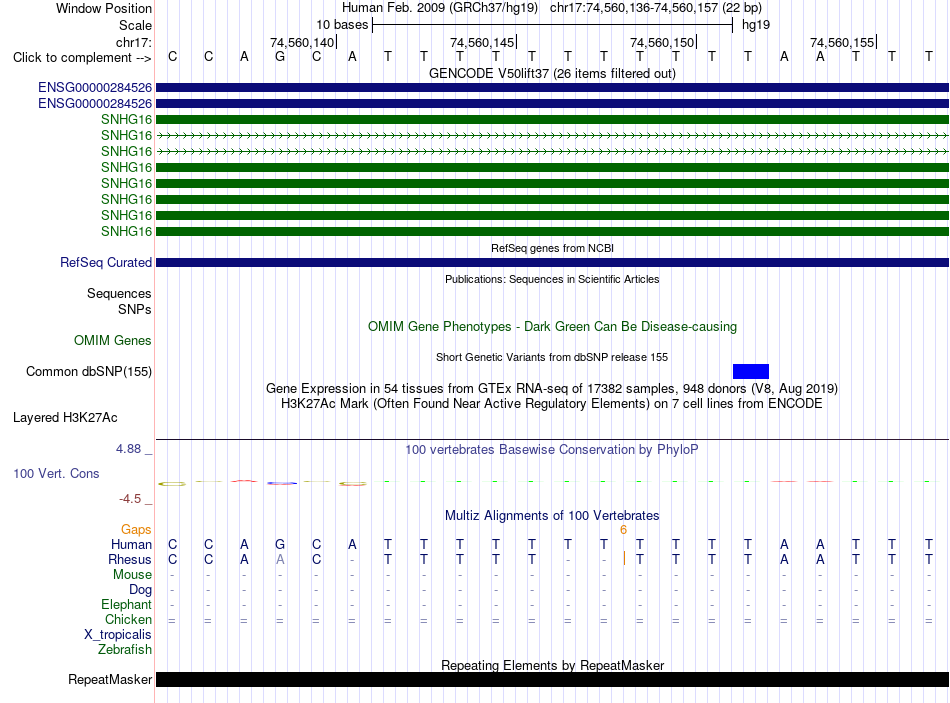The width and height of the screenshot is (950, 703).
Task: Click the '10 bases' scale bar label
Action: [342, 25]
